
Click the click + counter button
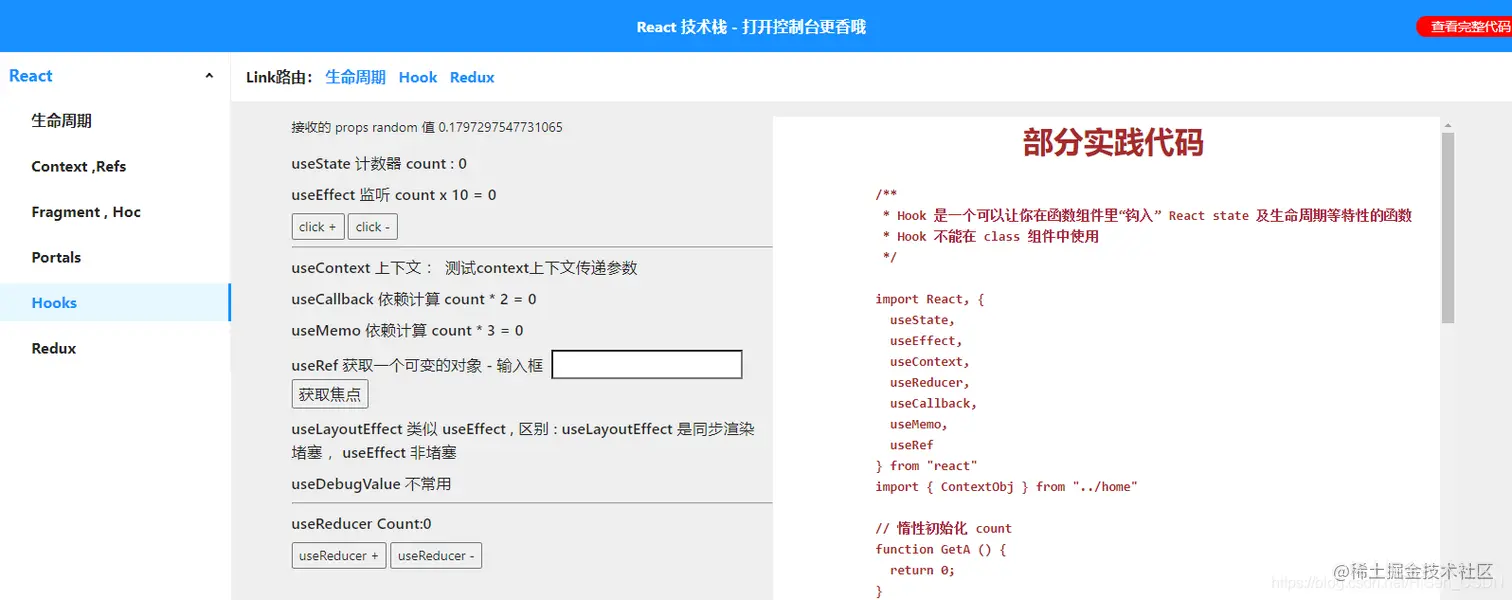click(317, 226)
